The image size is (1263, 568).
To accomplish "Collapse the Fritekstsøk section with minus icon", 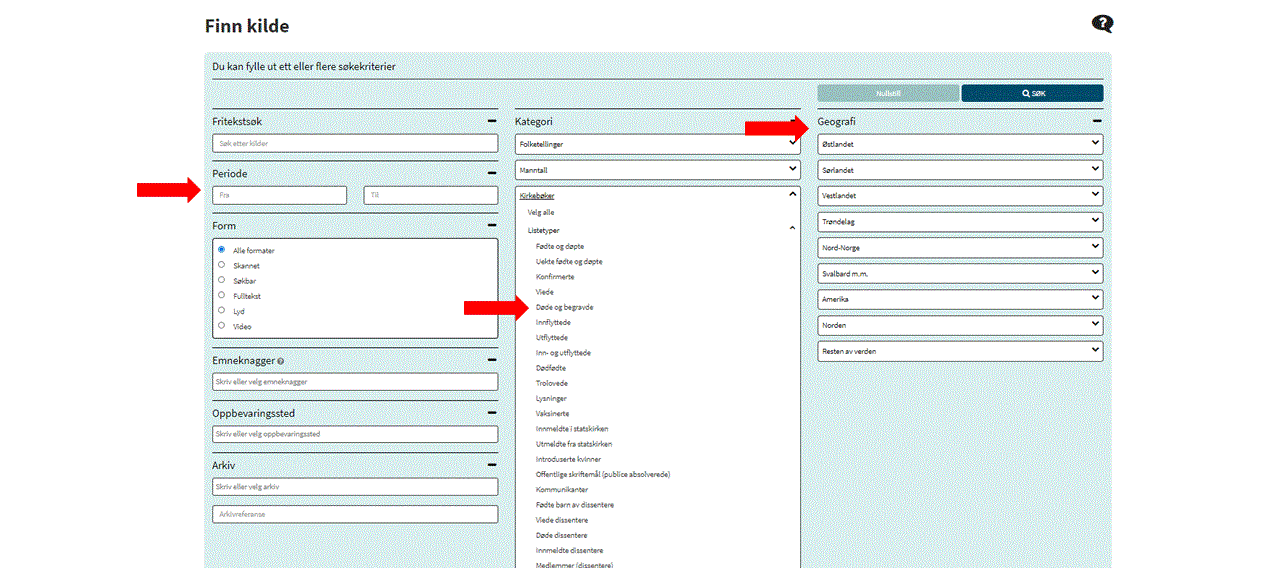I will click(x=491, y=121).
